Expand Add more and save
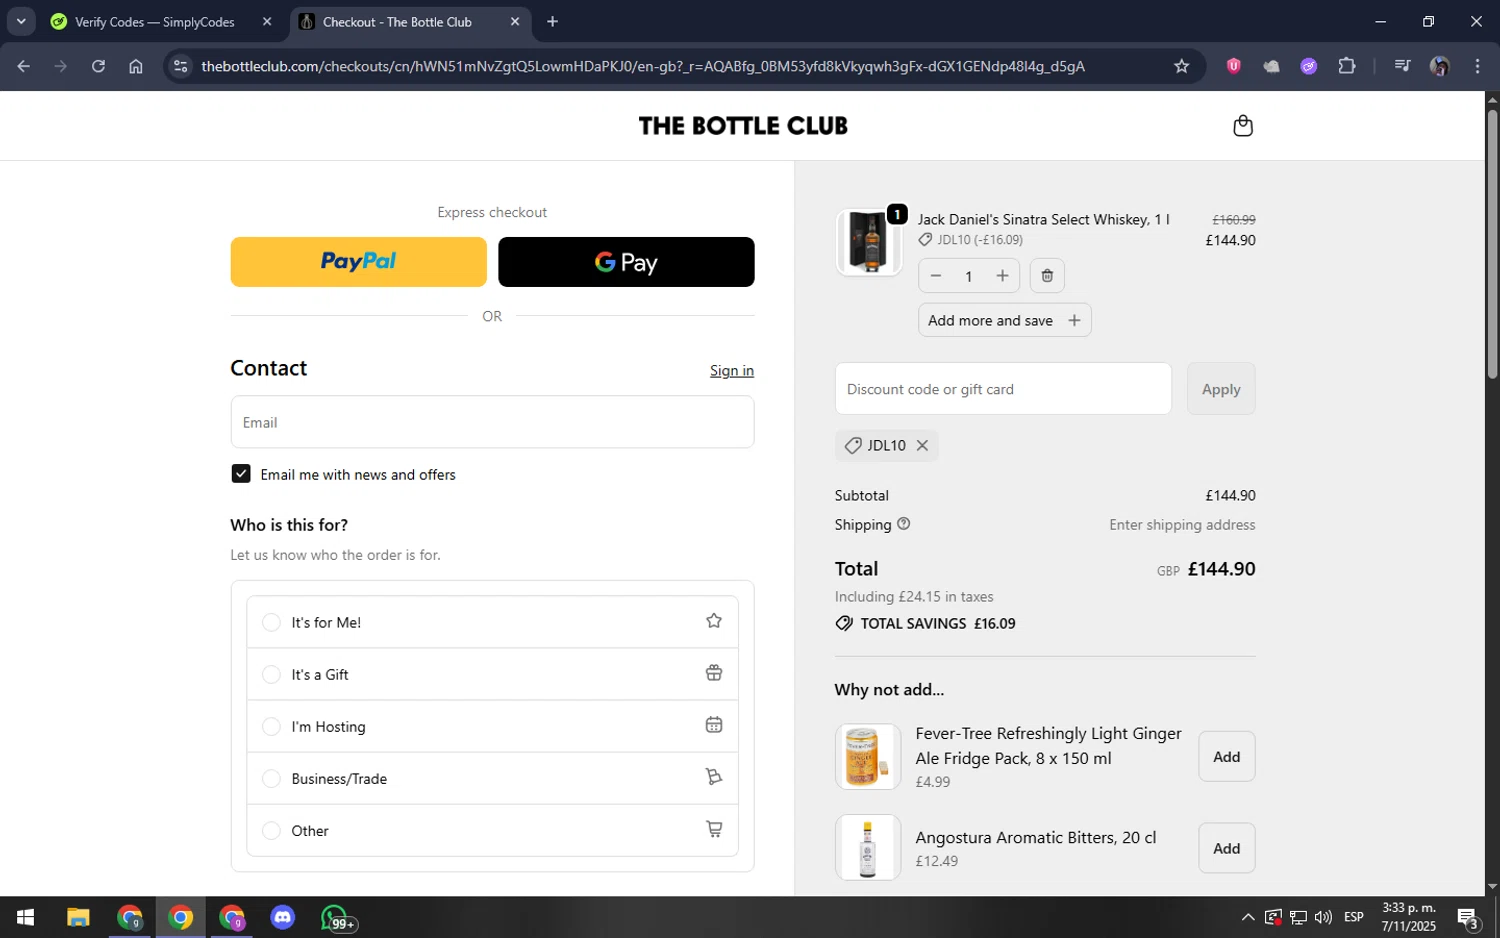 tap(1004, 320)
